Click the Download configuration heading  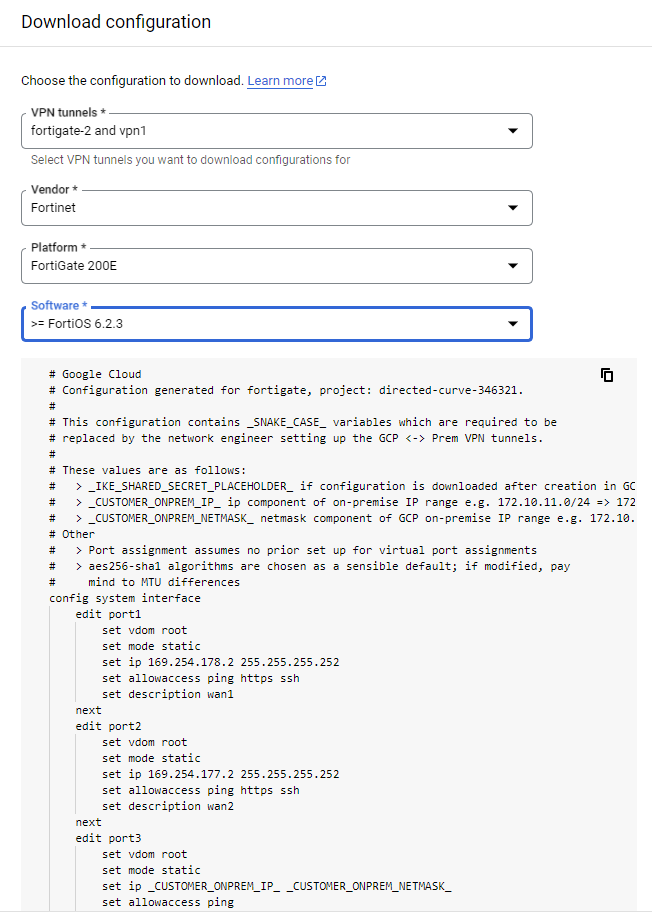point(116,22)
